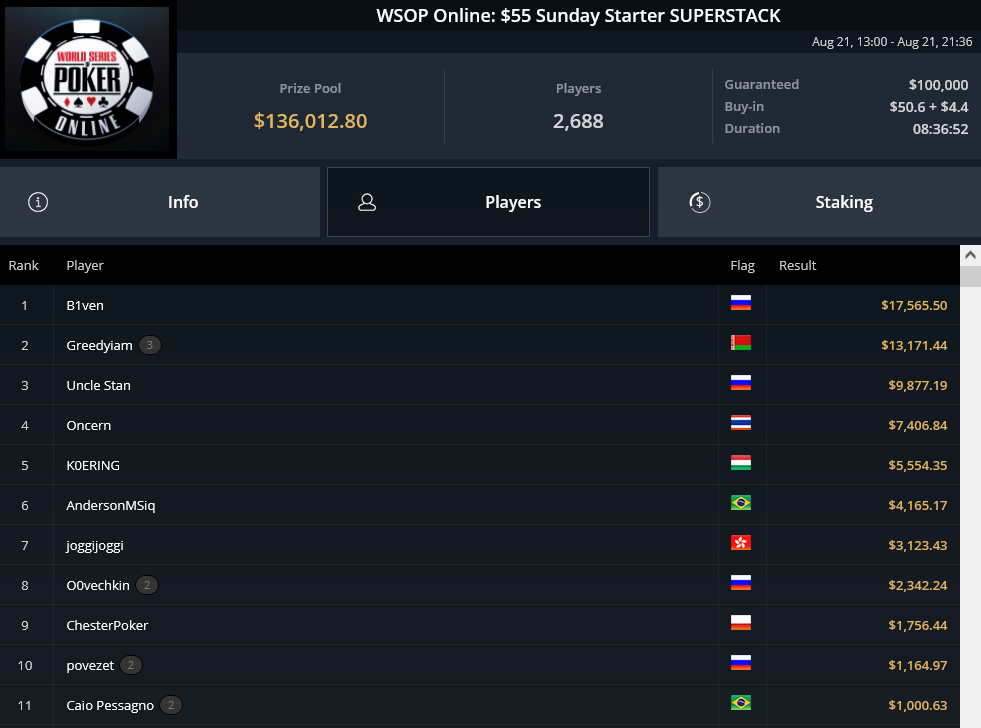Click Caio Pessagno's re-entry count badge
Image resolution: width=981 pixels, height=728 pixels.
[x=171, y=705]
